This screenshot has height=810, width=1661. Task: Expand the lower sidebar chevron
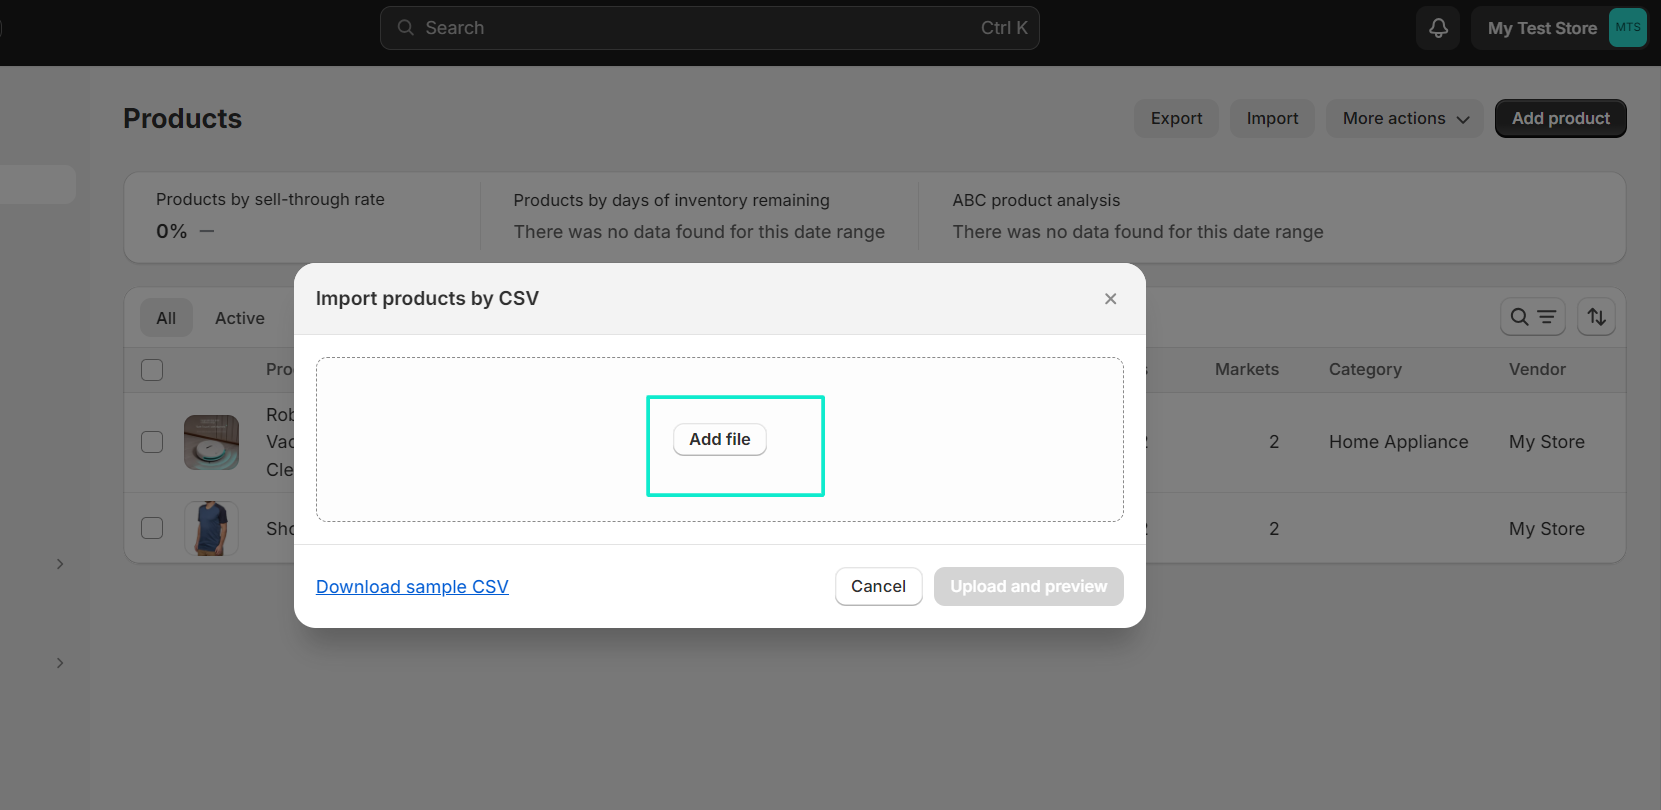[60, 663]
